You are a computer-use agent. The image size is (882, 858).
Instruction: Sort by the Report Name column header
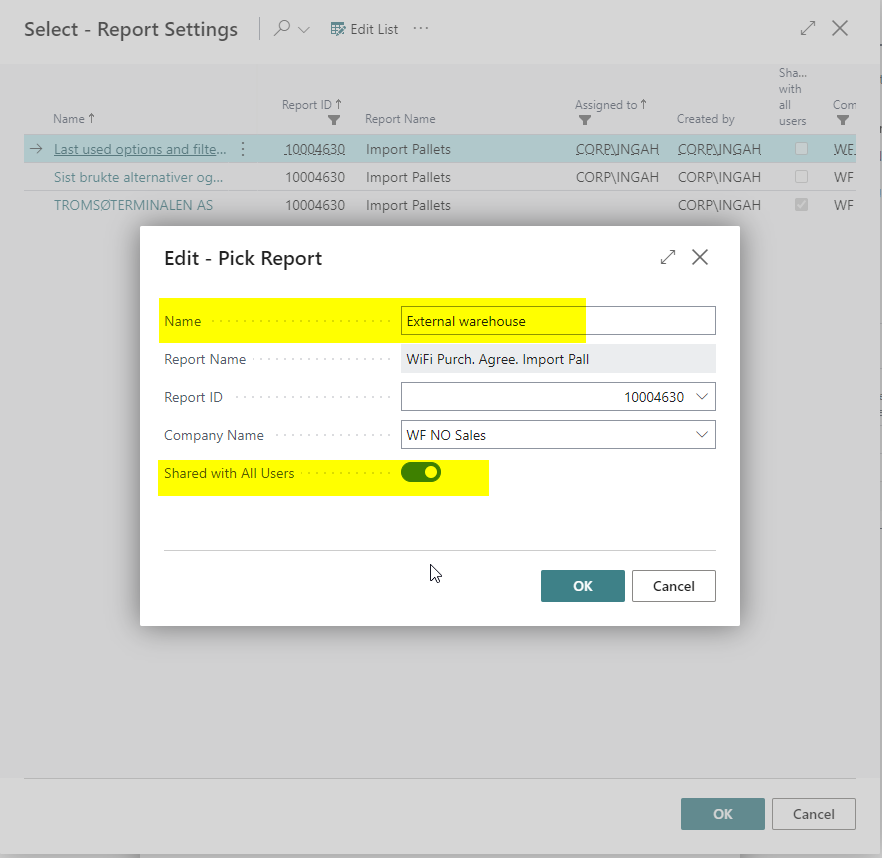(400, 119)
